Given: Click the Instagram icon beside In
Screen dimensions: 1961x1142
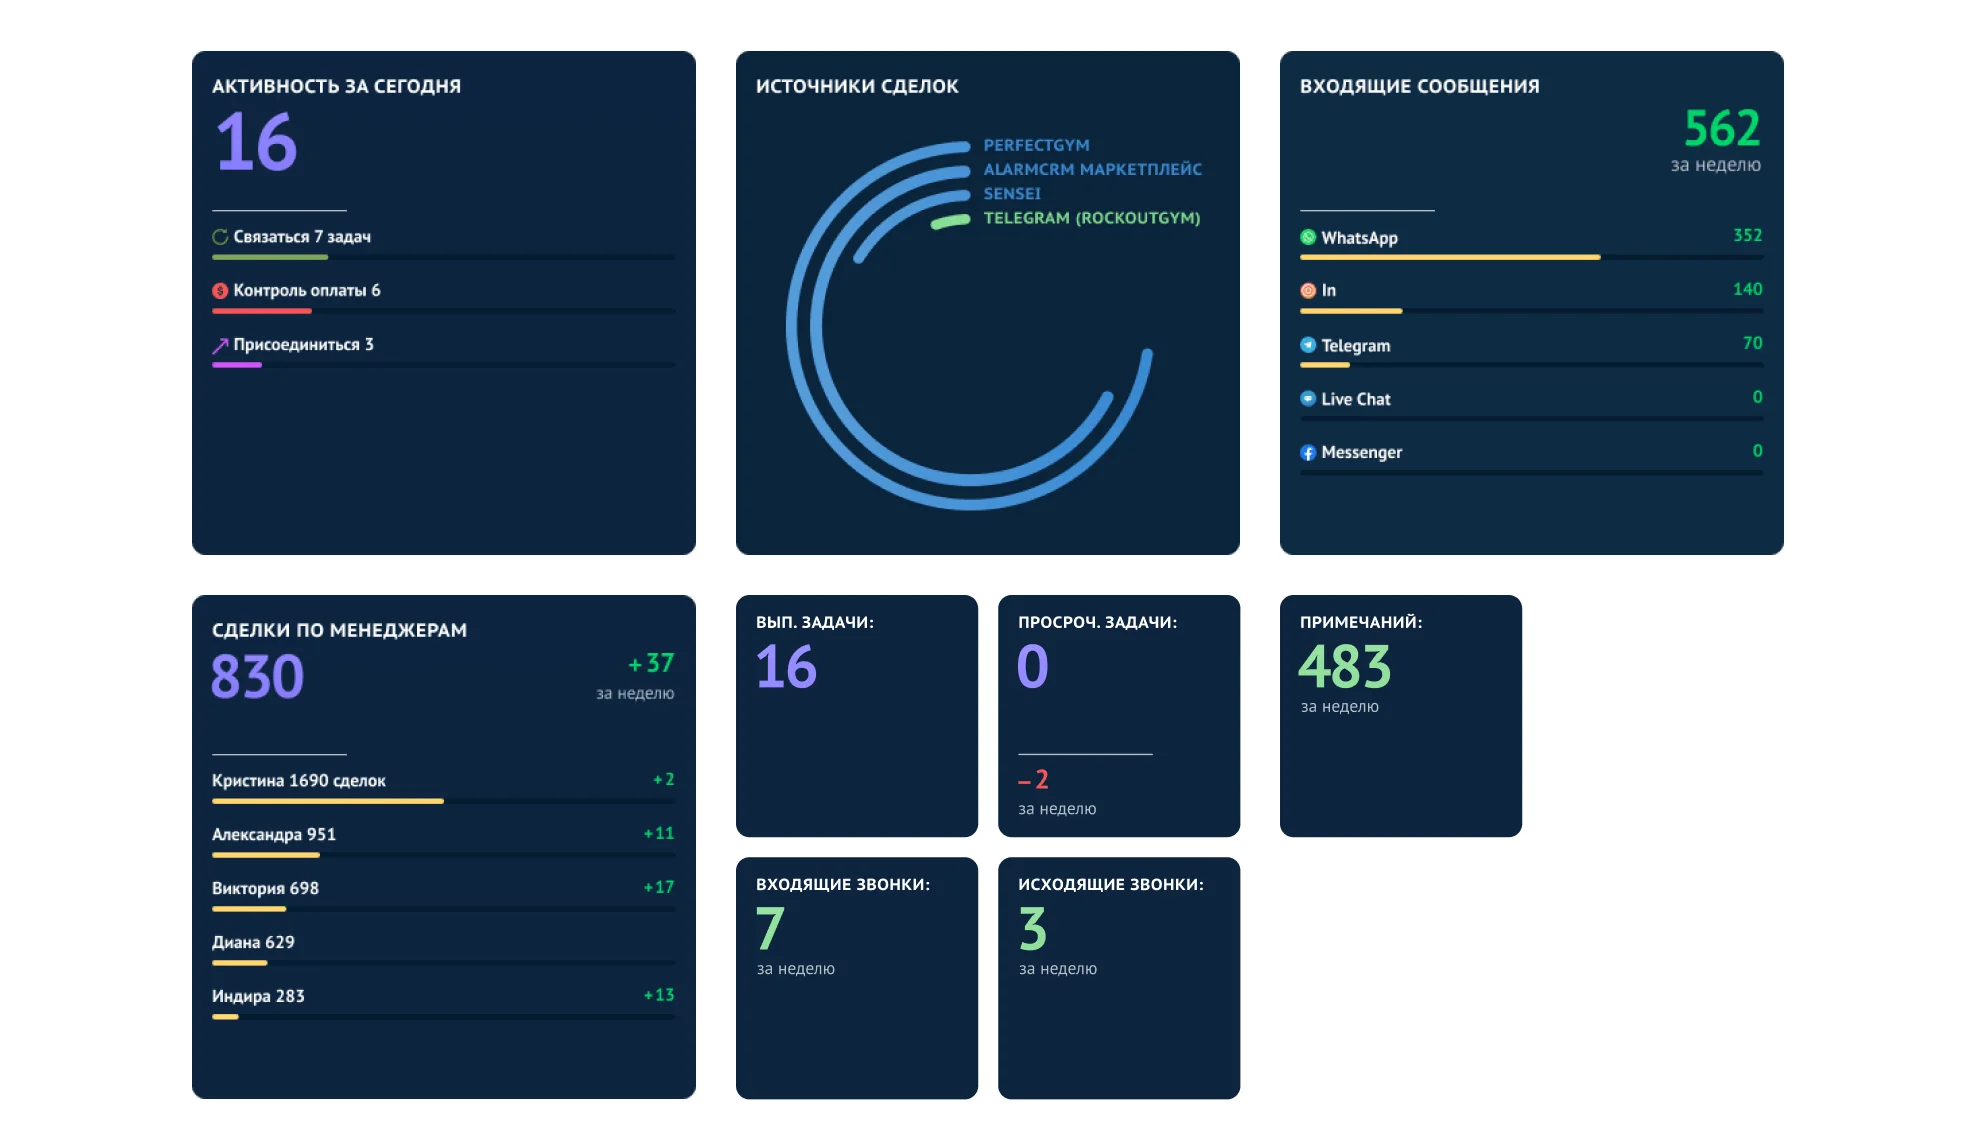Looking at the screenshot, I should (x=1308, y=291).
